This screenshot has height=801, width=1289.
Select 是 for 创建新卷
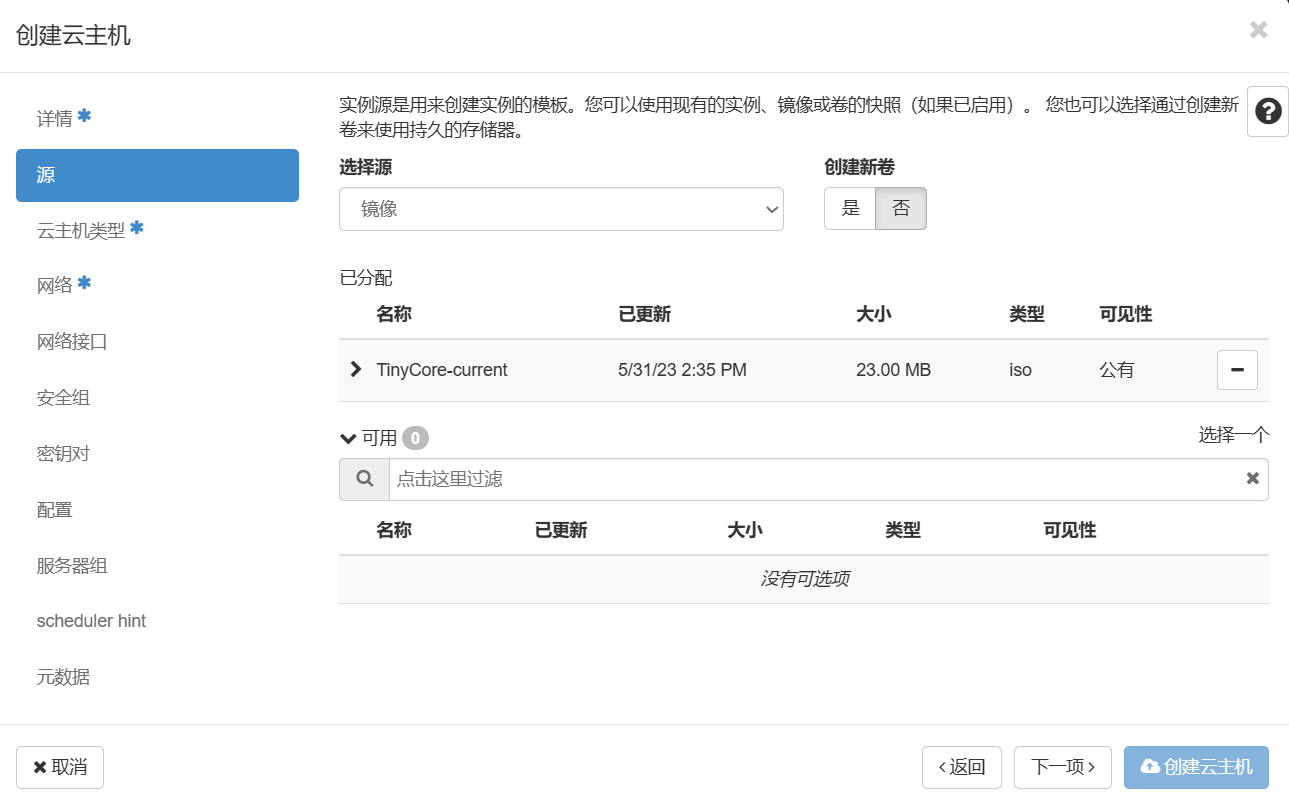coord(850,208)
